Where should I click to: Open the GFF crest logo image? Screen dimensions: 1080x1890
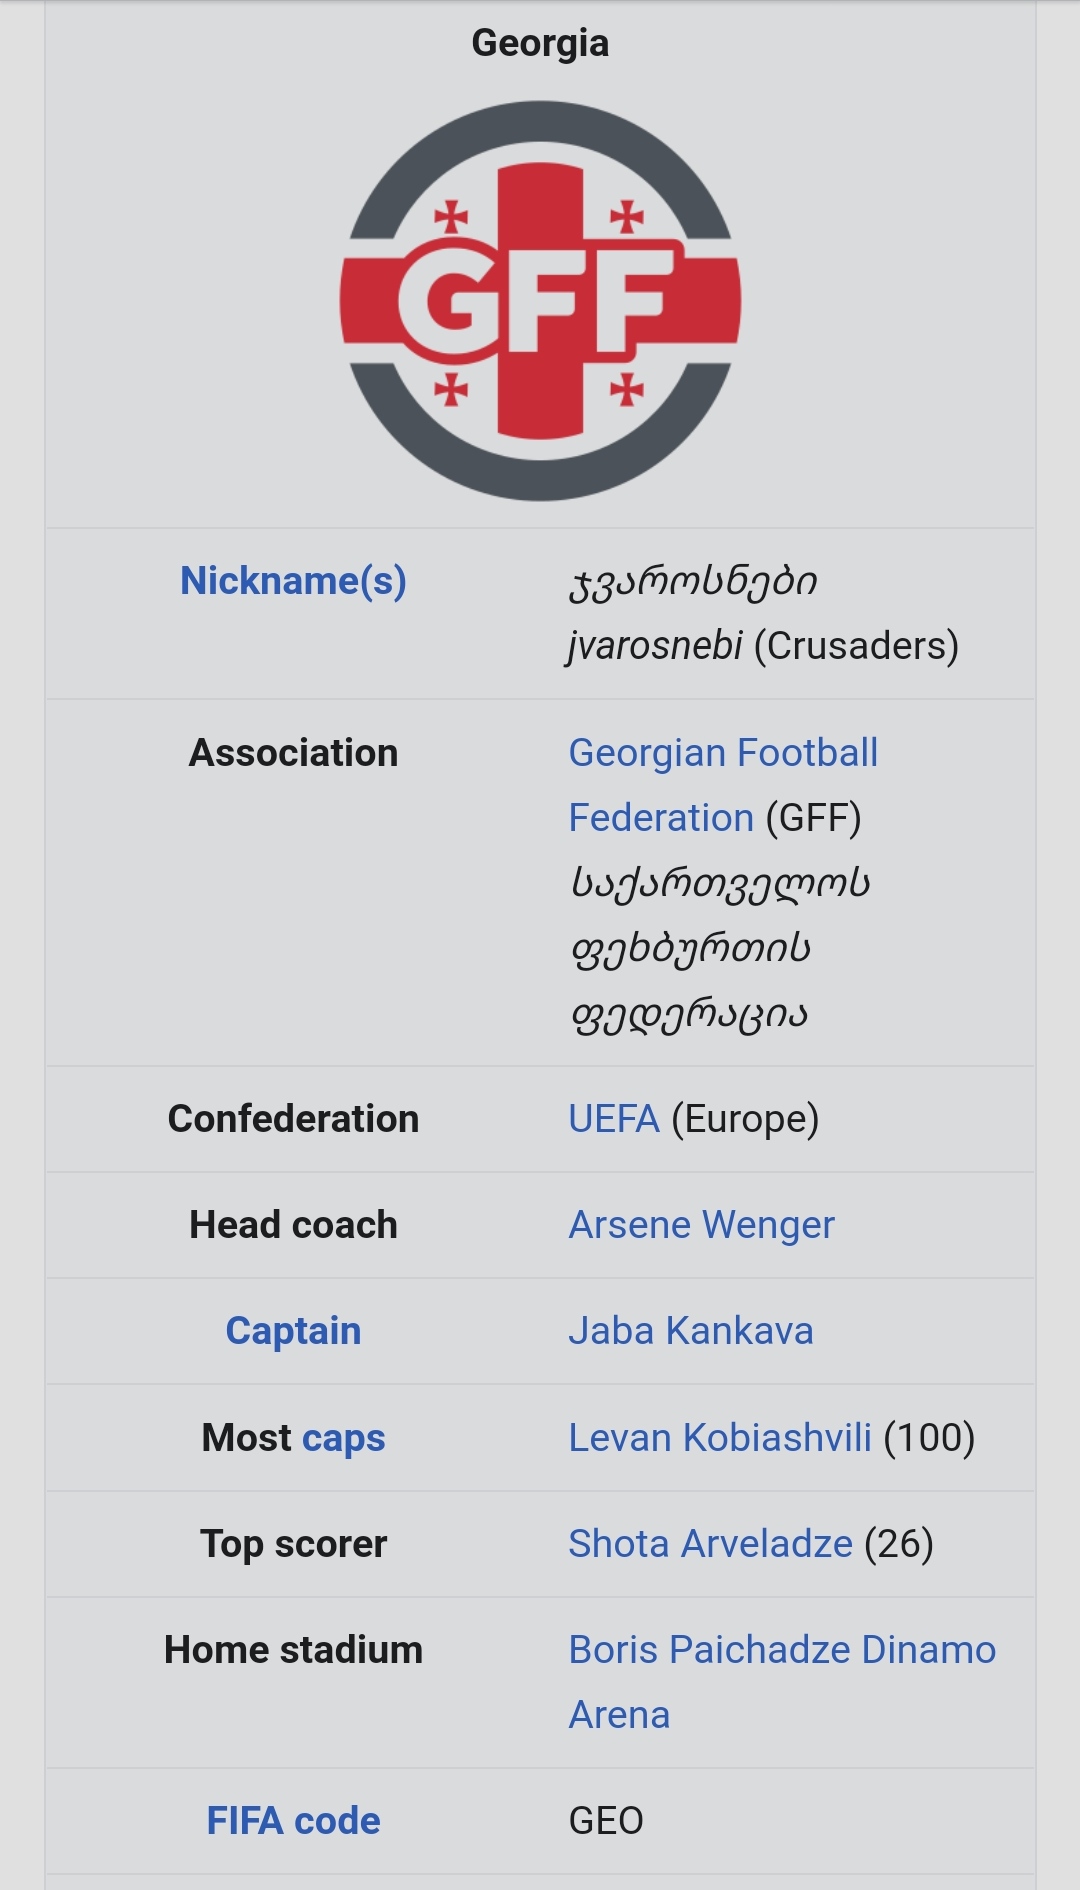coord(540,300)
